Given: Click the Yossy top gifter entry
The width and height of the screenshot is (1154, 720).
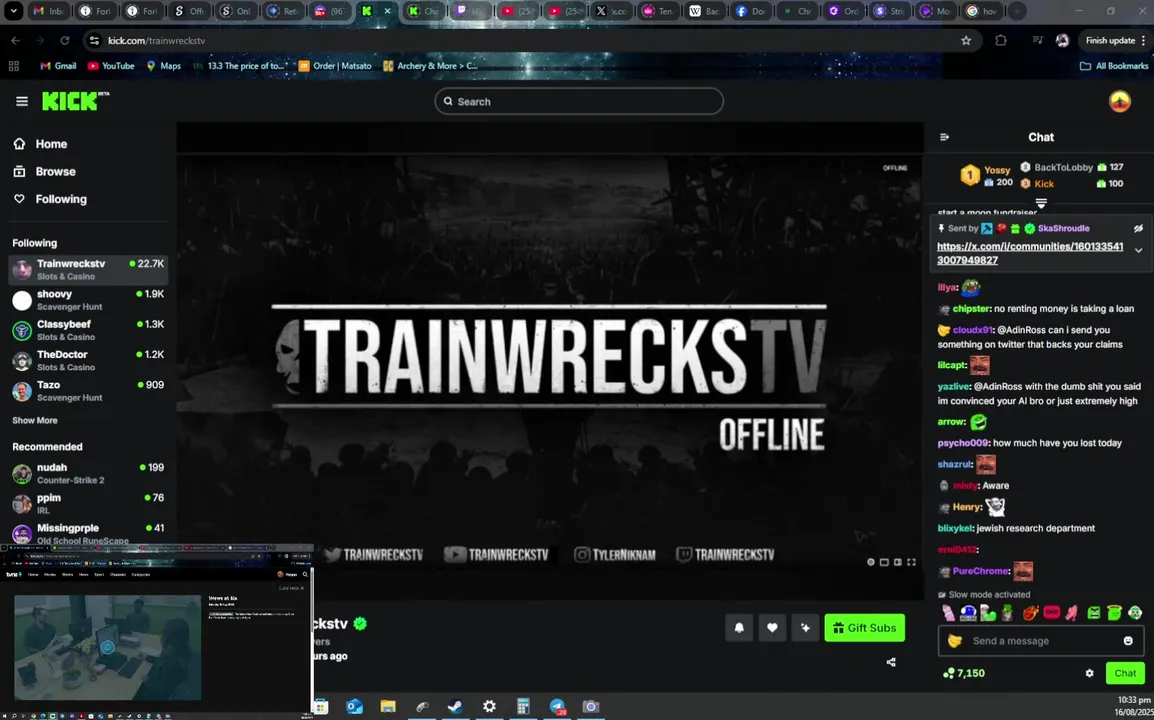Looking at the screenshot, I should pyautogui.click(x=986, y=175).
